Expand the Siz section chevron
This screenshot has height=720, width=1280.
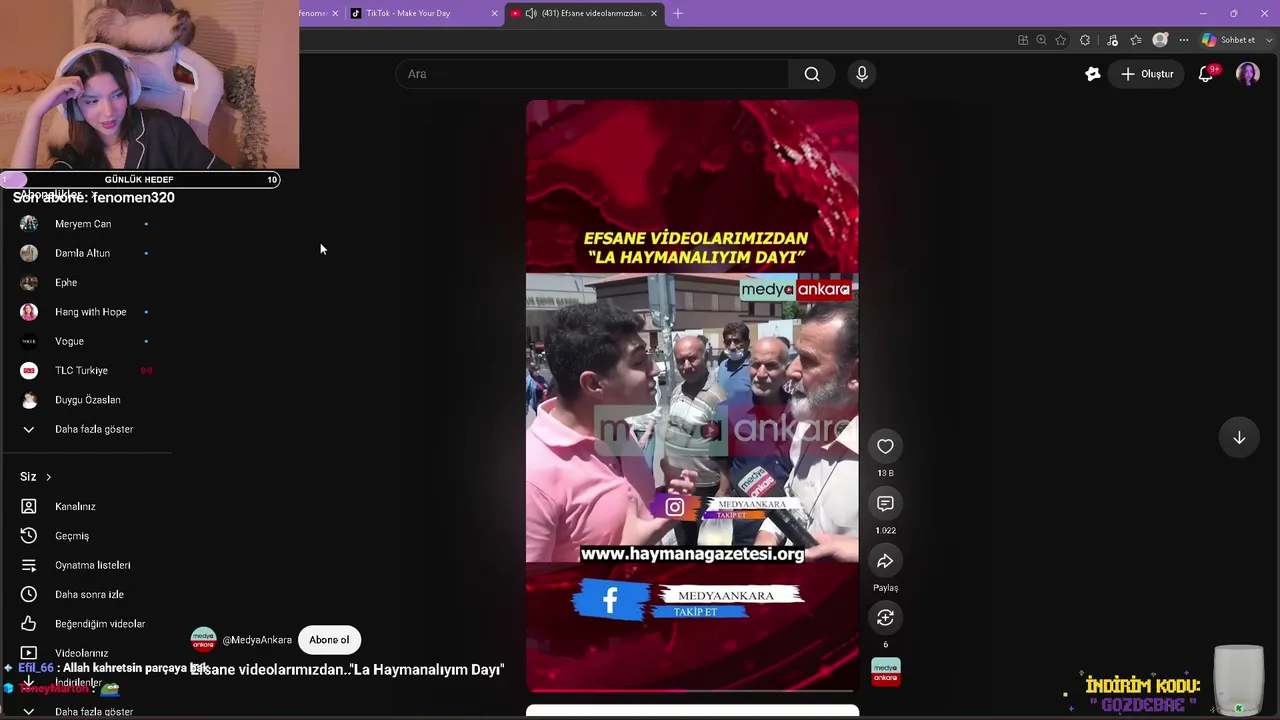pos(48,477)
